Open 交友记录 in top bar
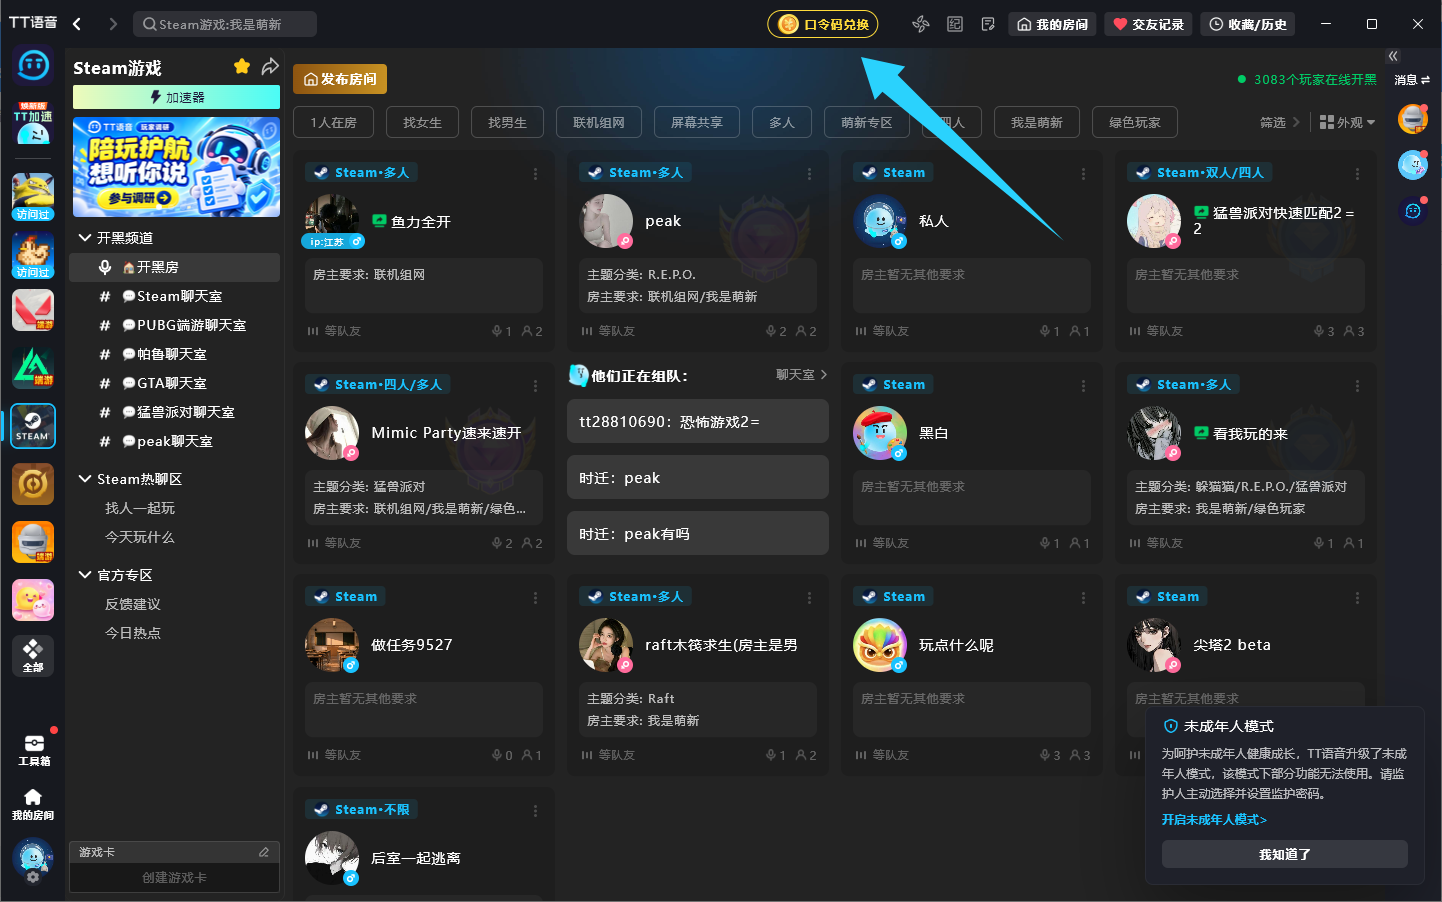The width and height of the screenshot is (1442, 902). pos(1148,24)
